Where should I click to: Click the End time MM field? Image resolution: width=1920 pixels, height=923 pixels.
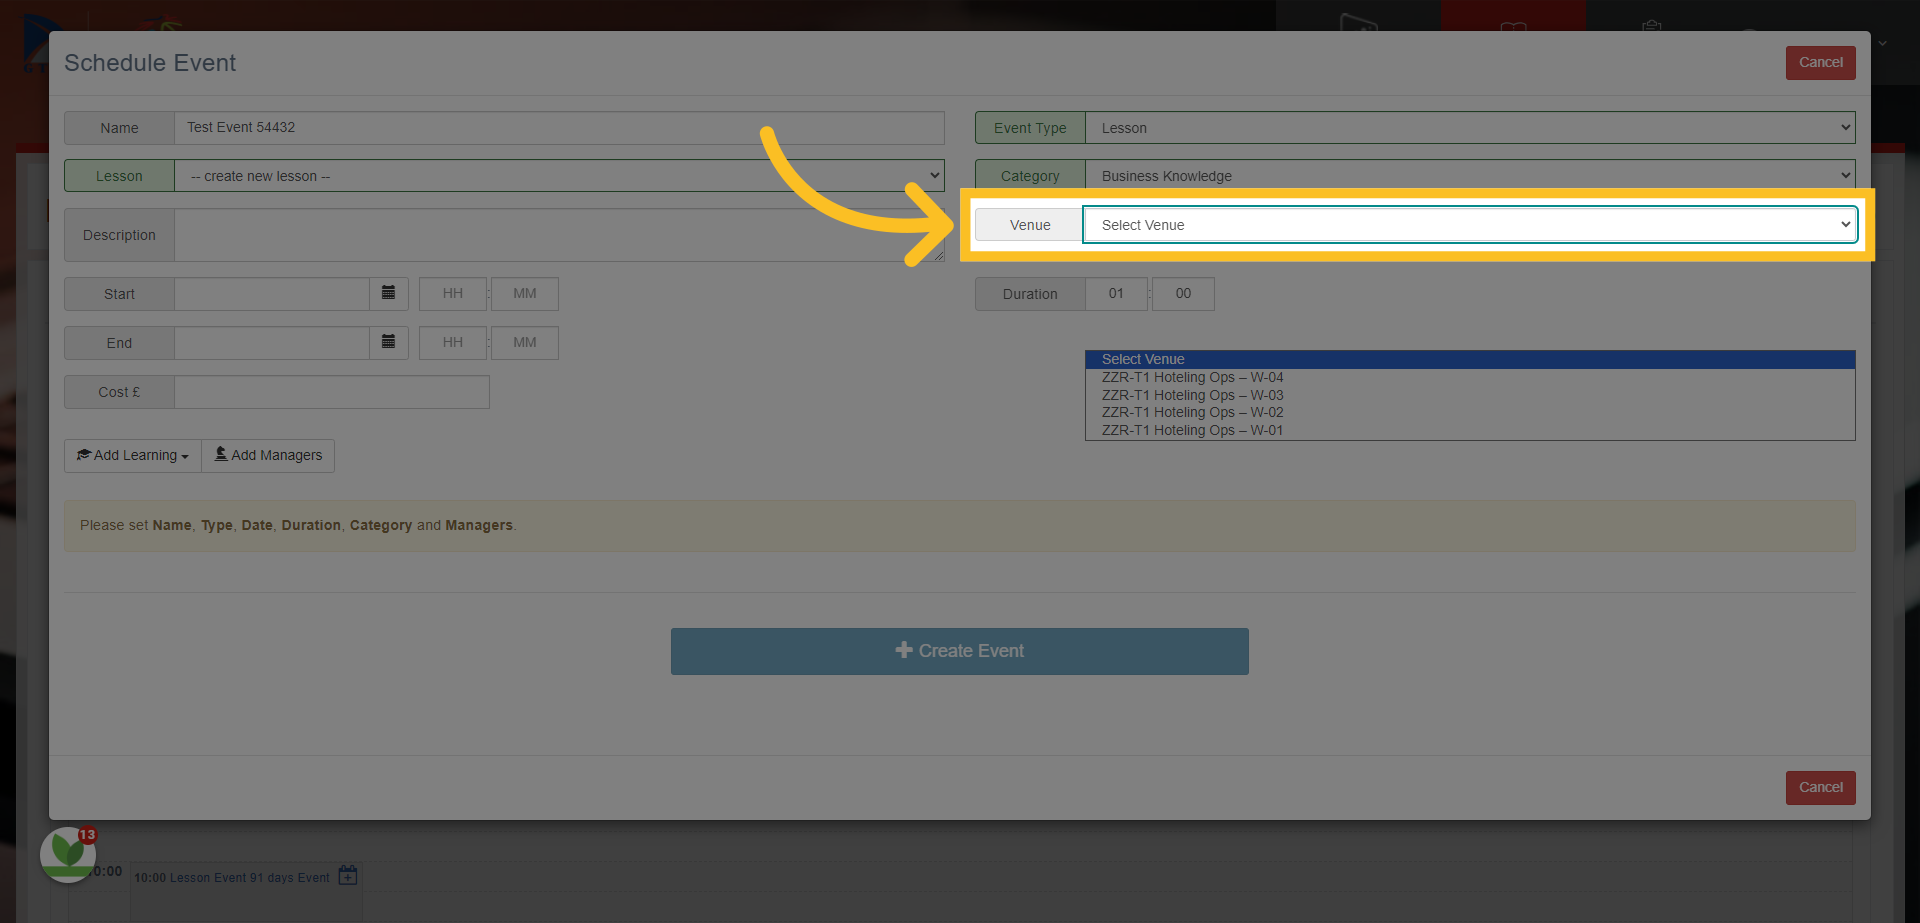click(525, 343)
